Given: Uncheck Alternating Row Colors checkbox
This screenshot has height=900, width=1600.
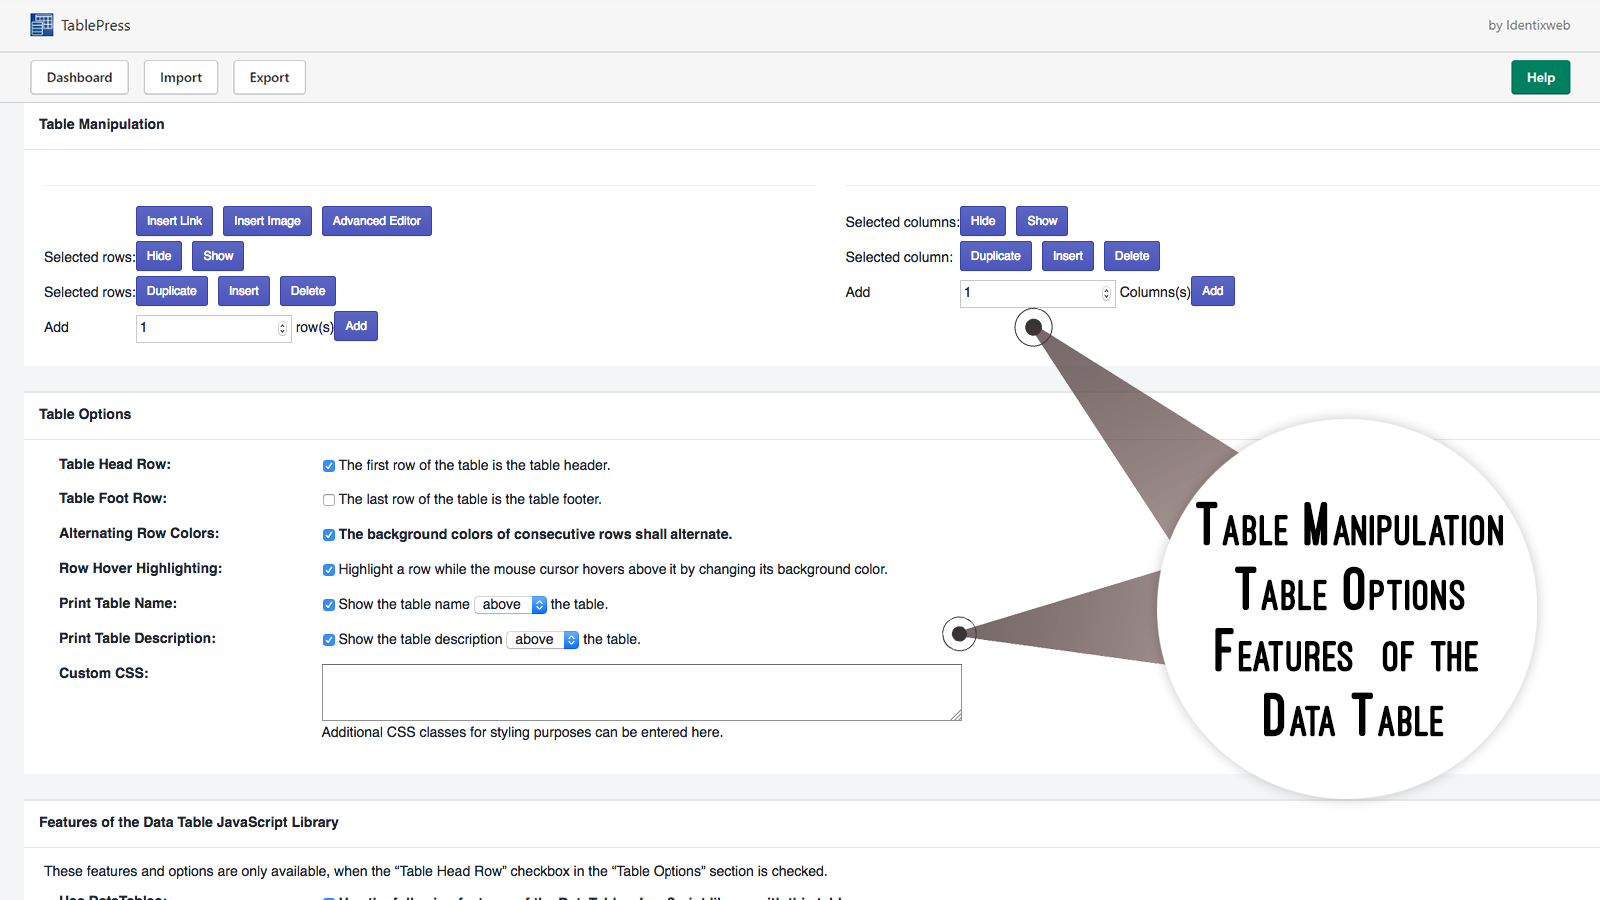Looking at the screenshot, I should point(328,535).
